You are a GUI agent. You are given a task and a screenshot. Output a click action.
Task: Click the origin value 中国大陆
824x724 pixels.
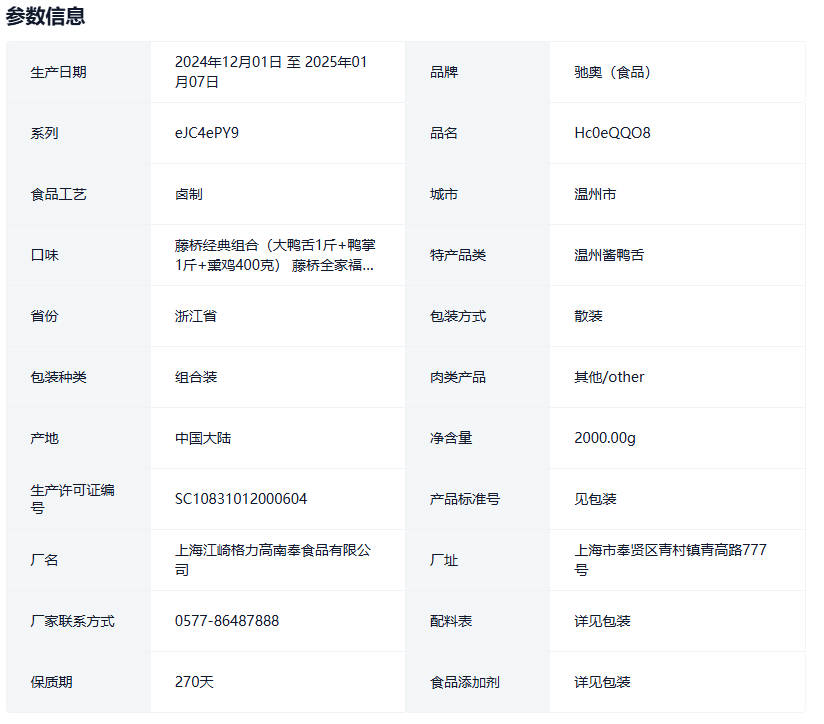click(203, 438)
